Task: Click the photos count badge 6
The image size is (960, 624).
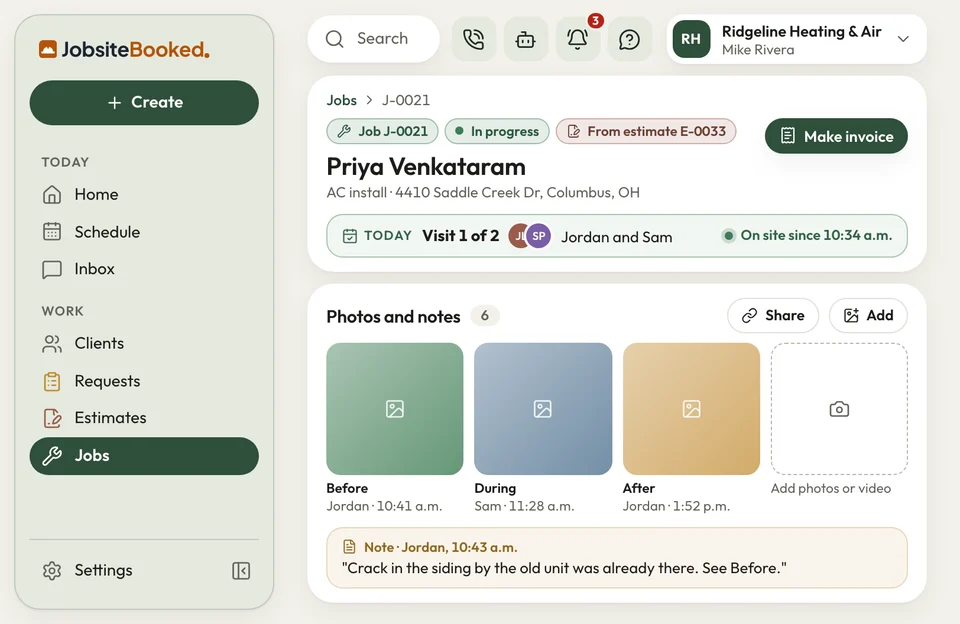Action: [x=485, y=315]
